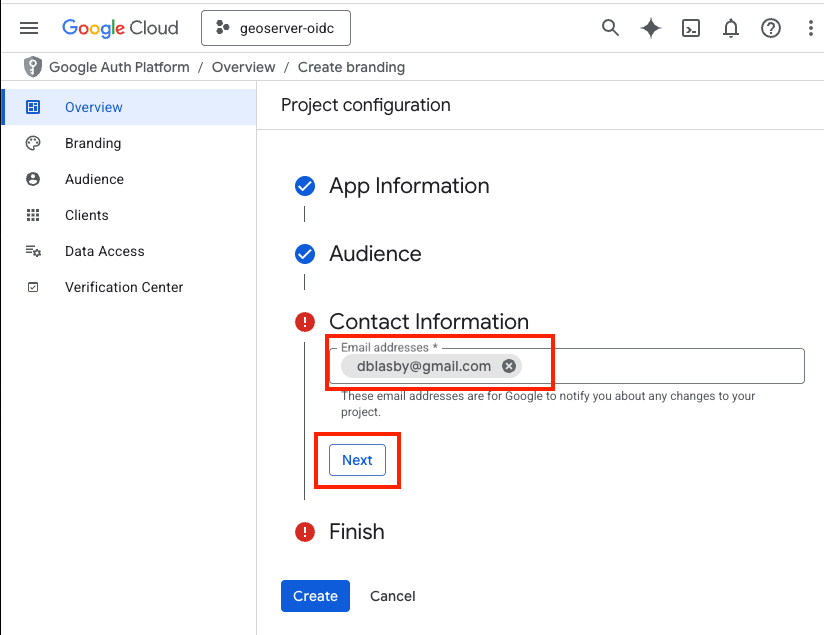Click the Next button
824x635 pixels.
coord(357,460)
